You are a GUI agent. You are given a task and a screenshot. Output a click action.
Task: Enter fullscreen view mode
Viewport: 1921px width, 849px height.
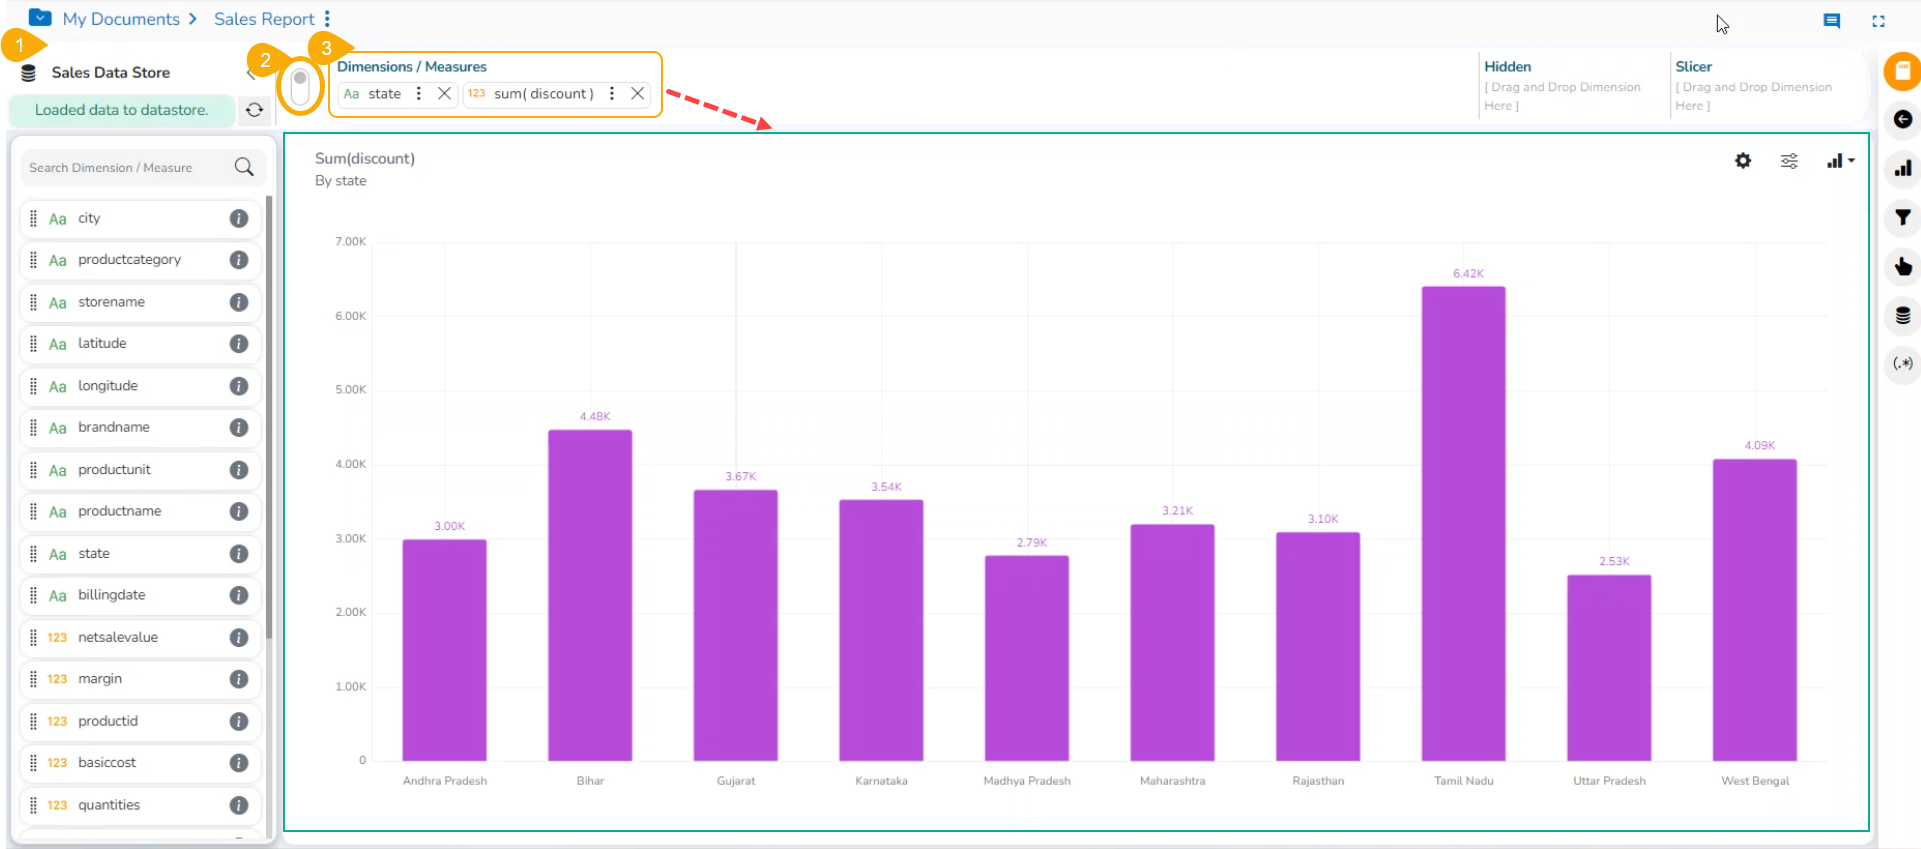(x=1878, y=20)
